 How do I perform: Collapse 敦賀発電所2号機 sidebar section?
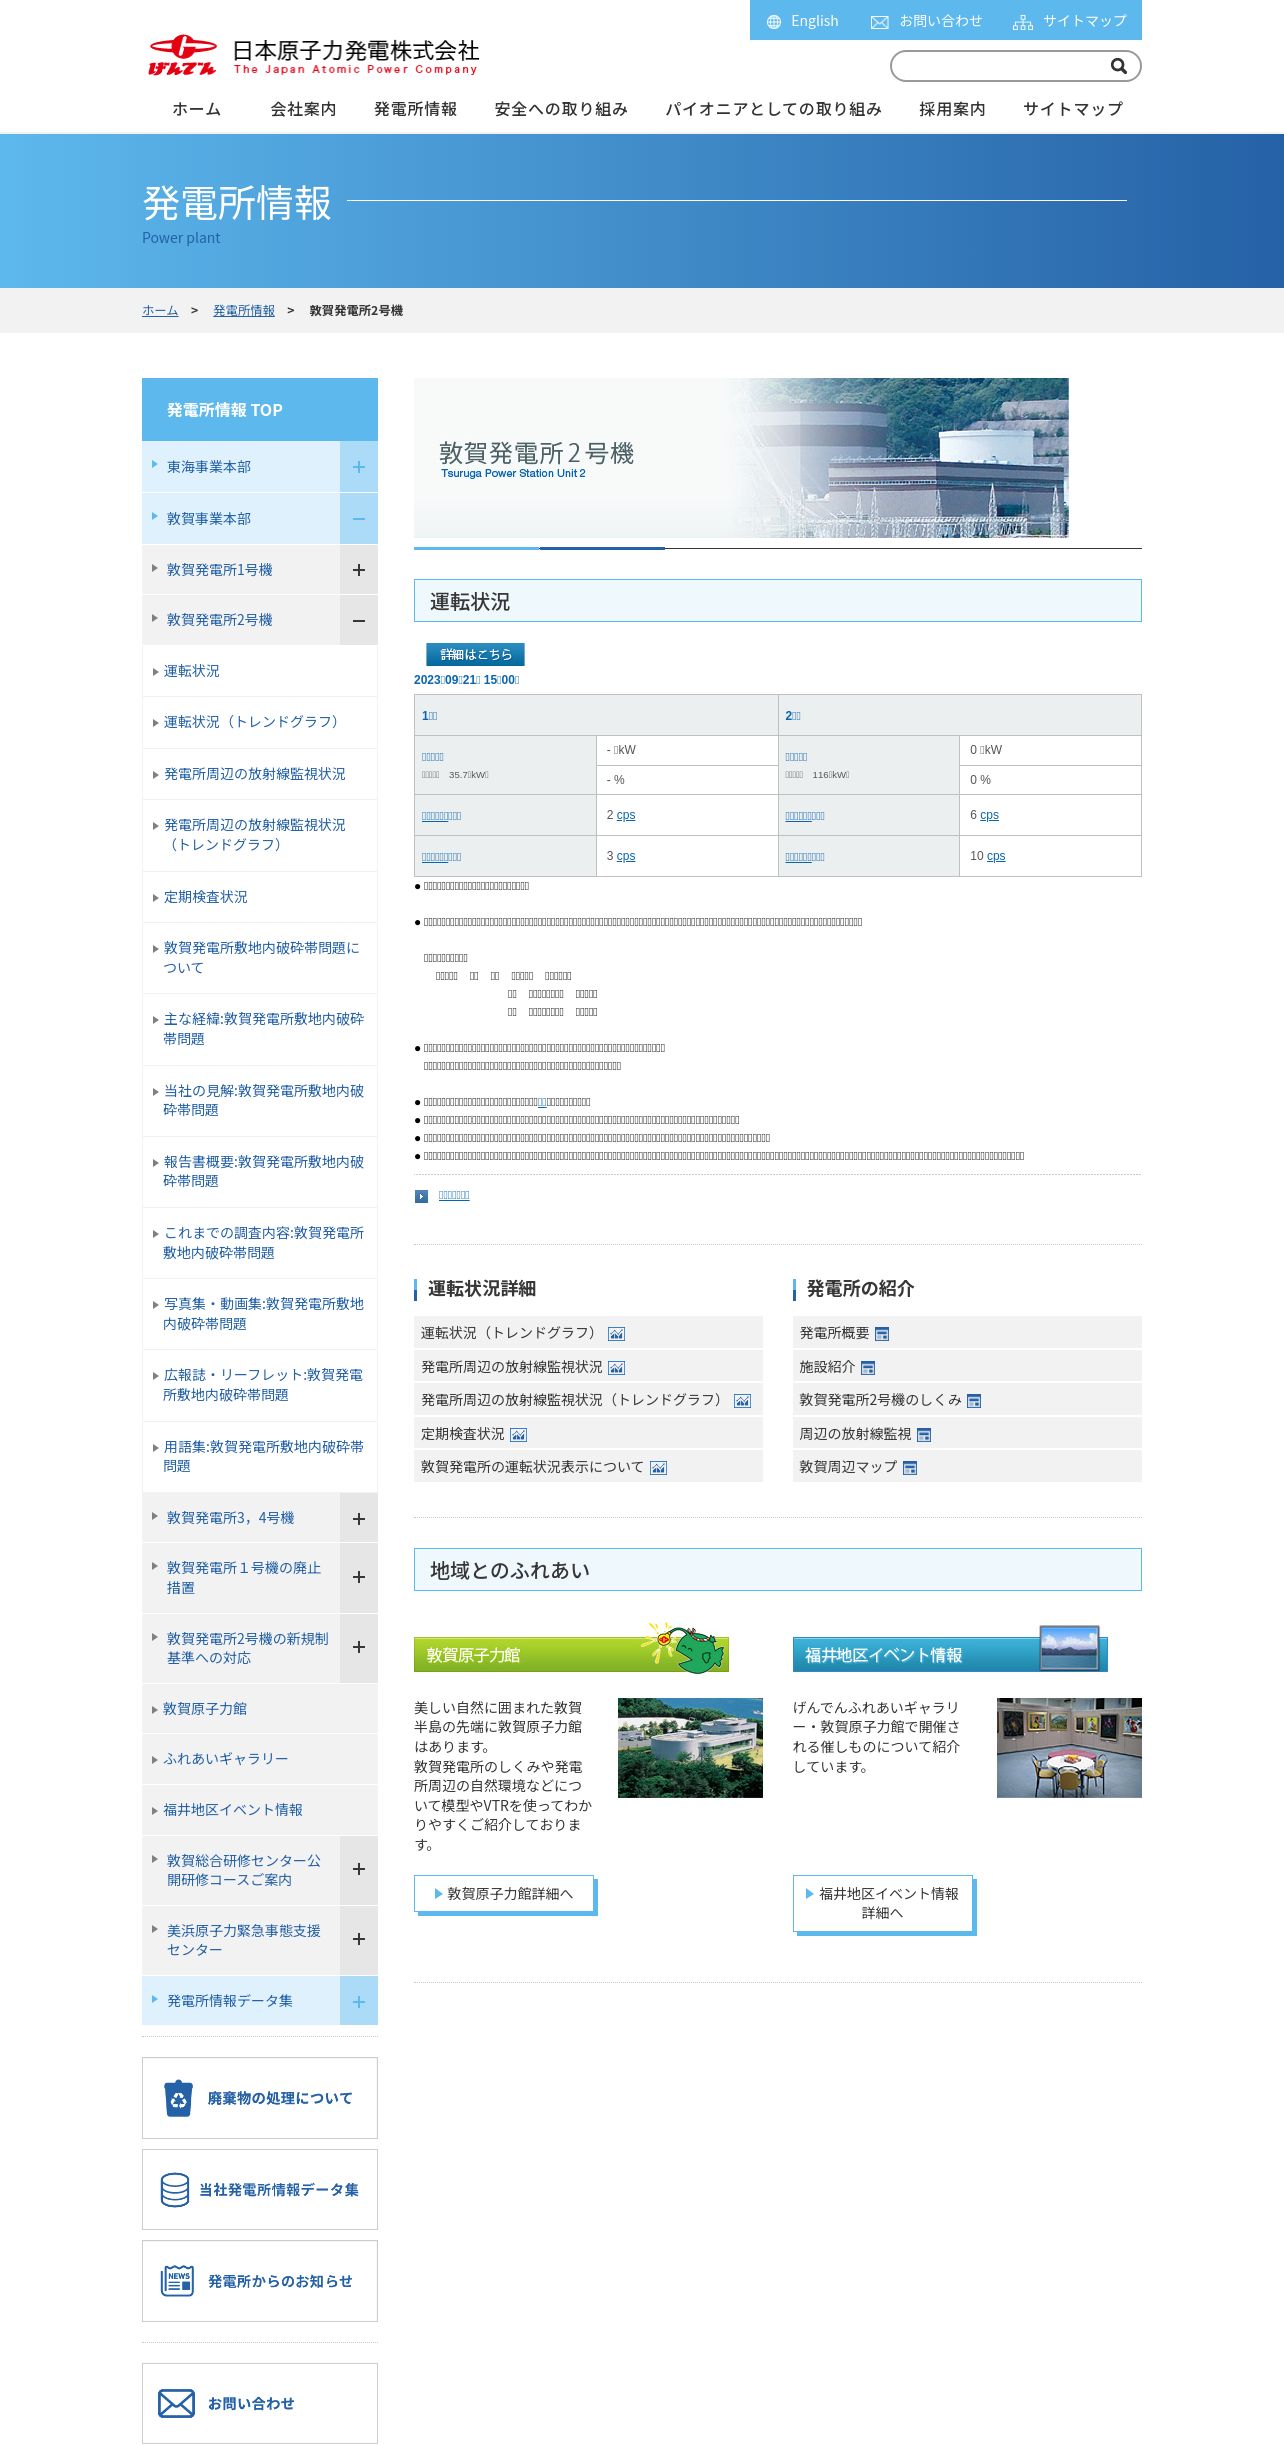coord(359,621)
